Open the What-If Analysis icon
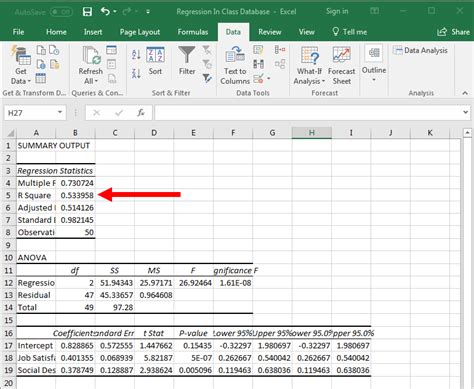The width and height of the screenshot is (474, 389). 310,55
